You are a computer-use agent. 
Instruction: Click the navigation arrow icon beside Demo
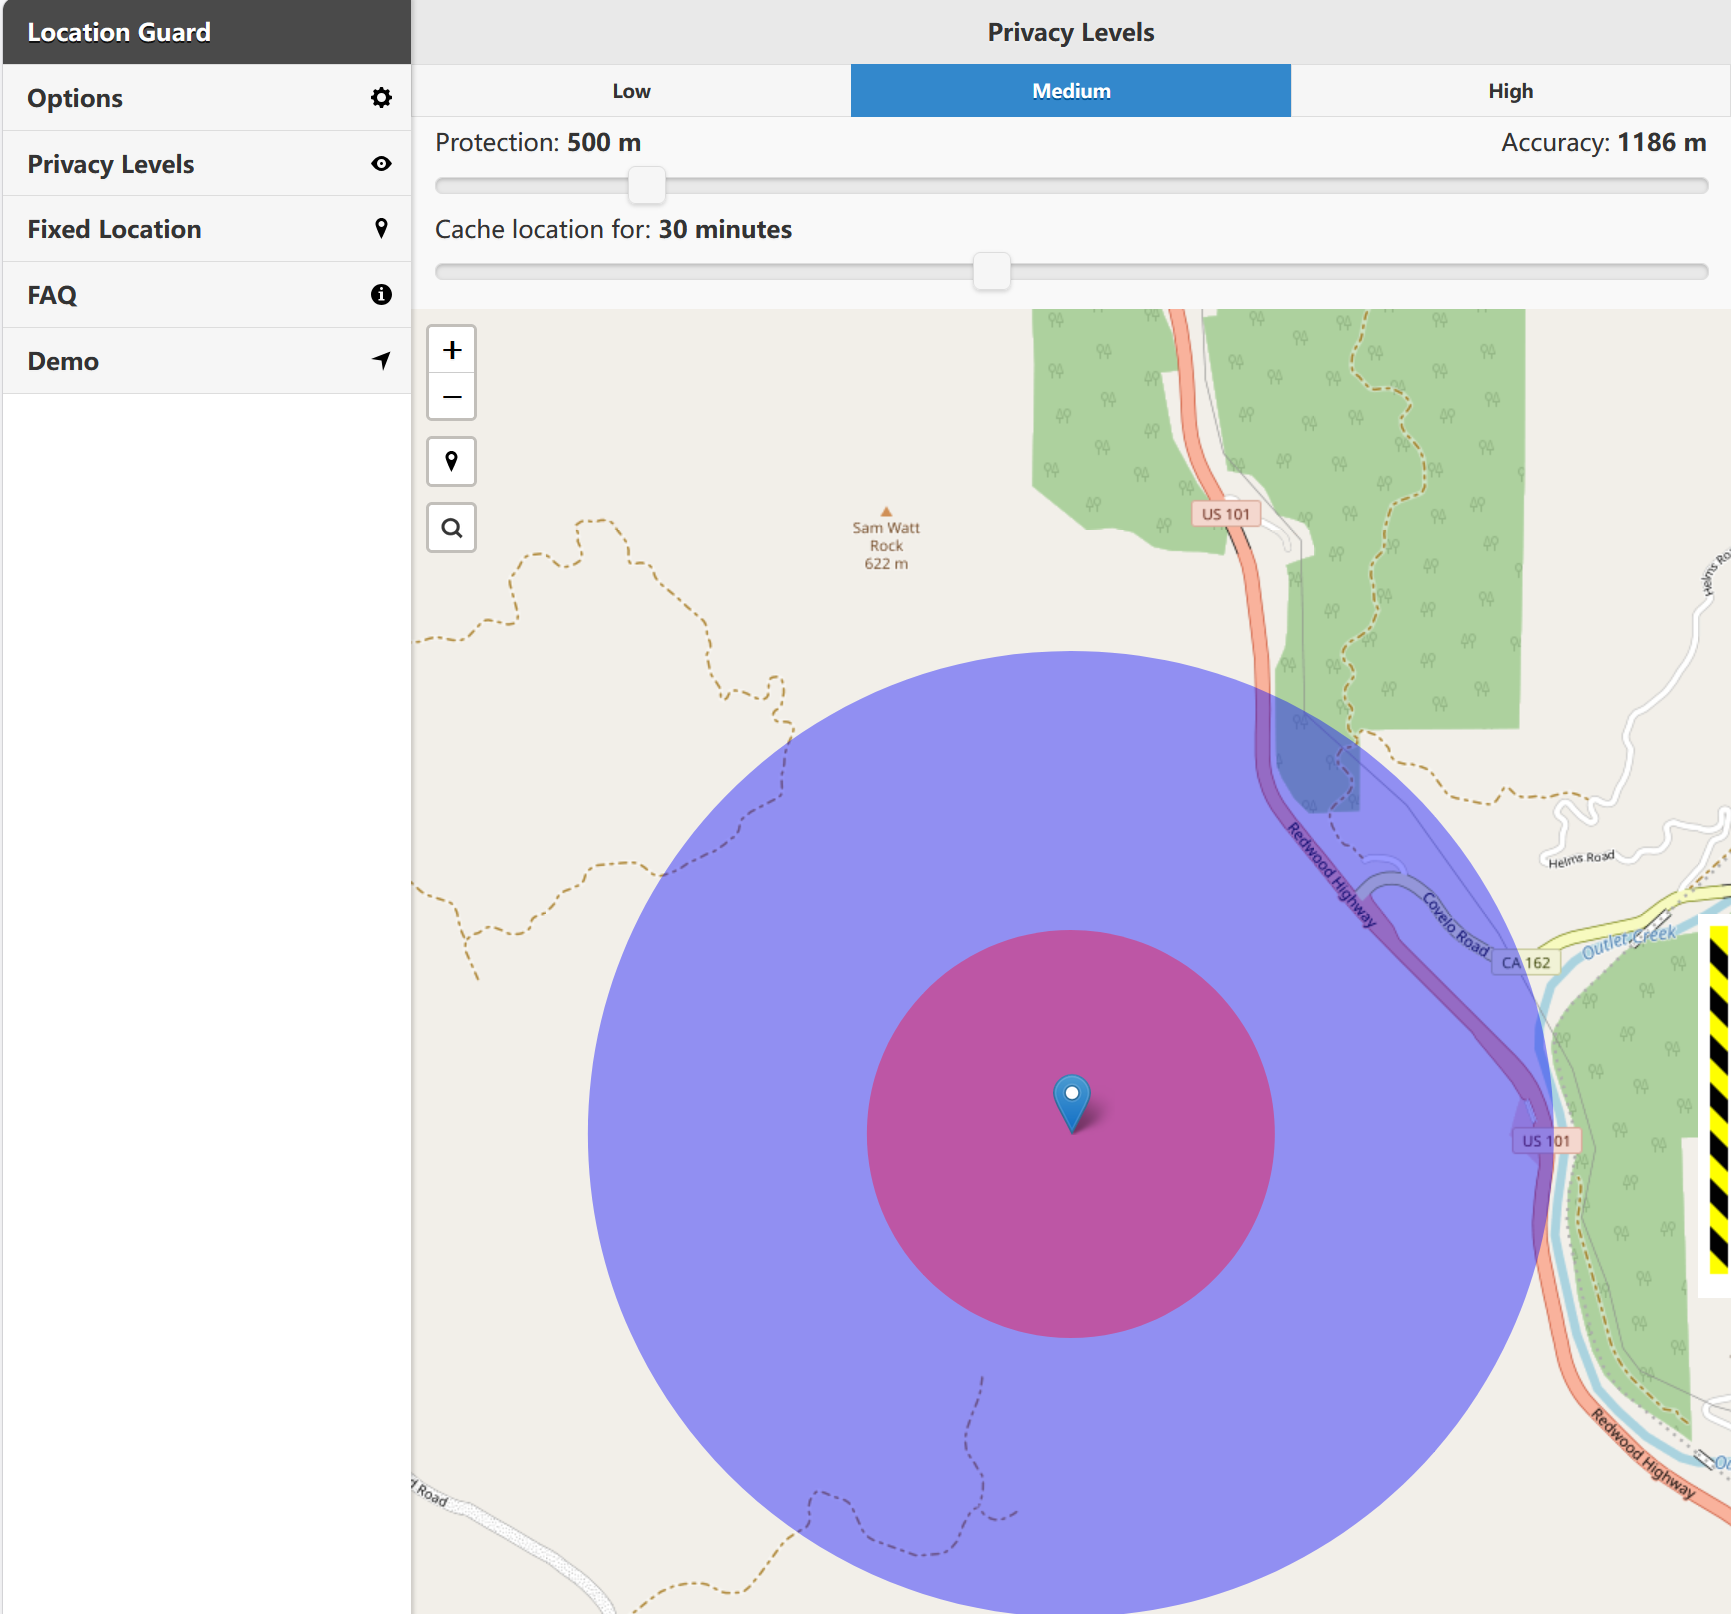[x=381, y=360]
